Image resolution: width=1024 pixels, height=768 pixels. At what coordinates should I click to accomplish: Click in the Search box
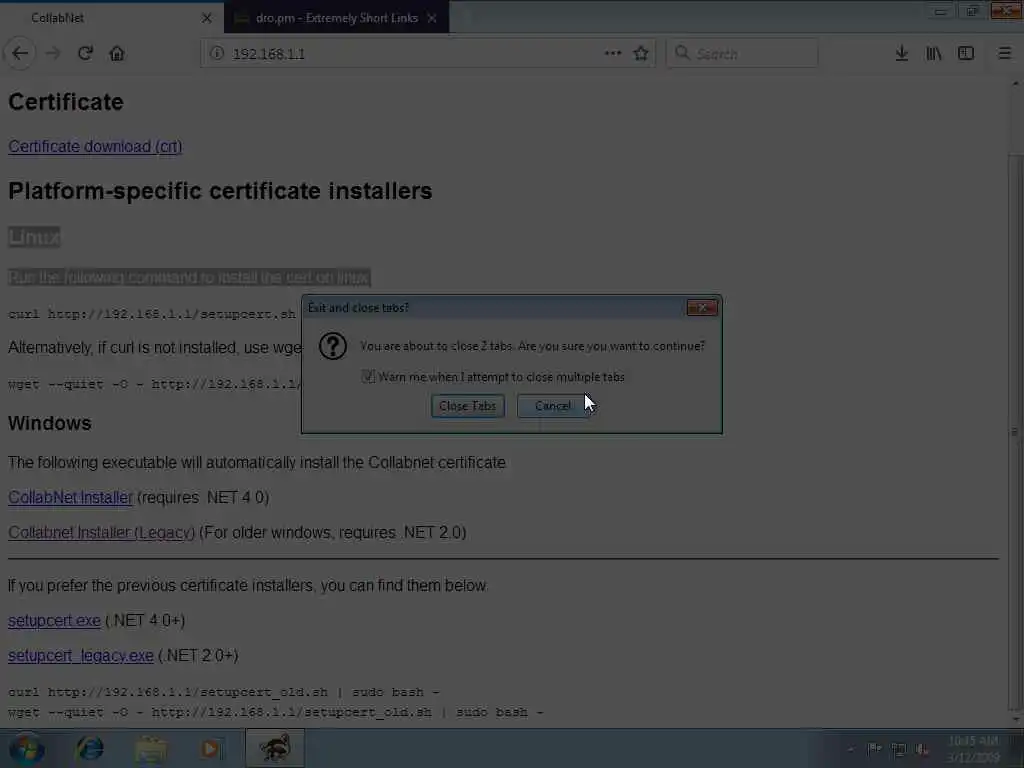point(742,54)
